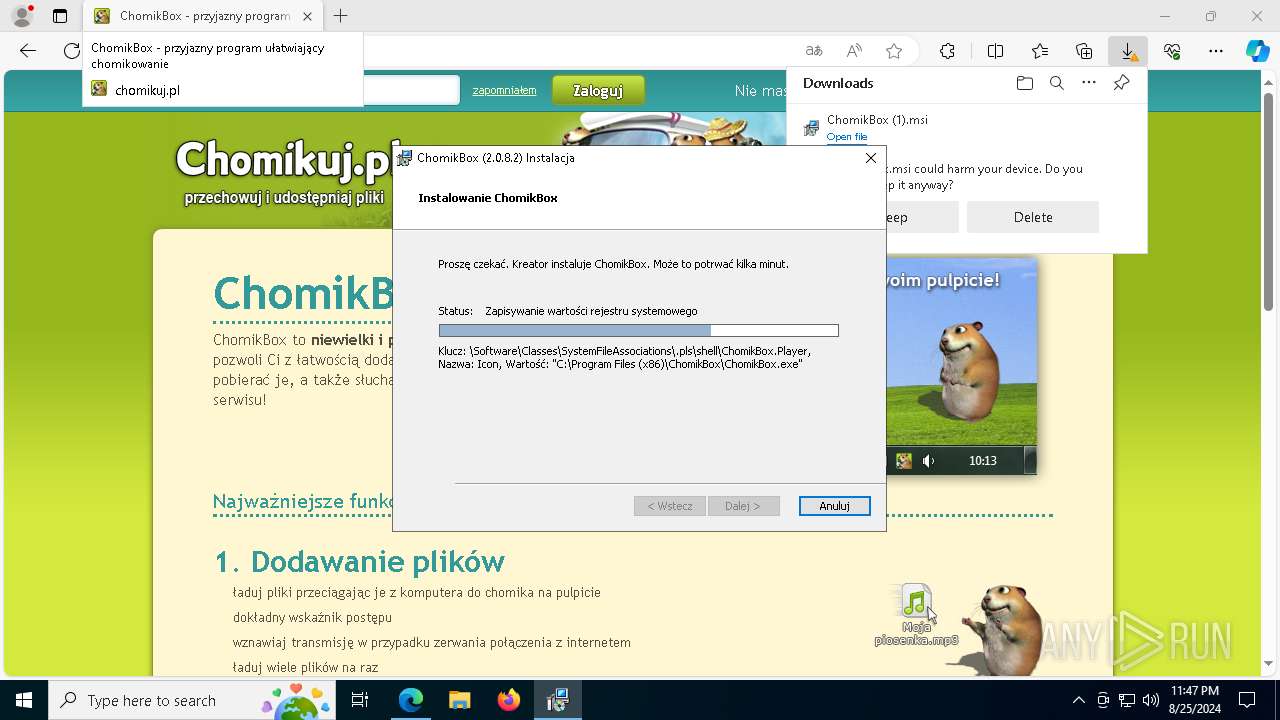Viewport: 1280px width, 720px height.
Task: Click the installer progress bar
Action: [x=638, y=331]
